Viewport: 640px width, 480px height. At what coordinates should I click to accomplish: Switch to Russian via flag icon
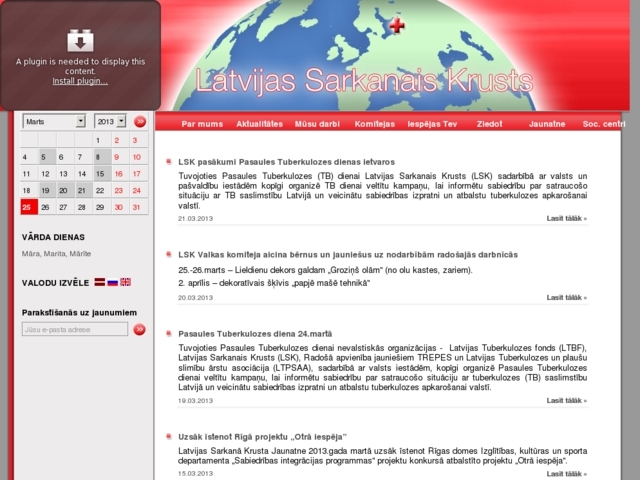click(x=113, y=282)
